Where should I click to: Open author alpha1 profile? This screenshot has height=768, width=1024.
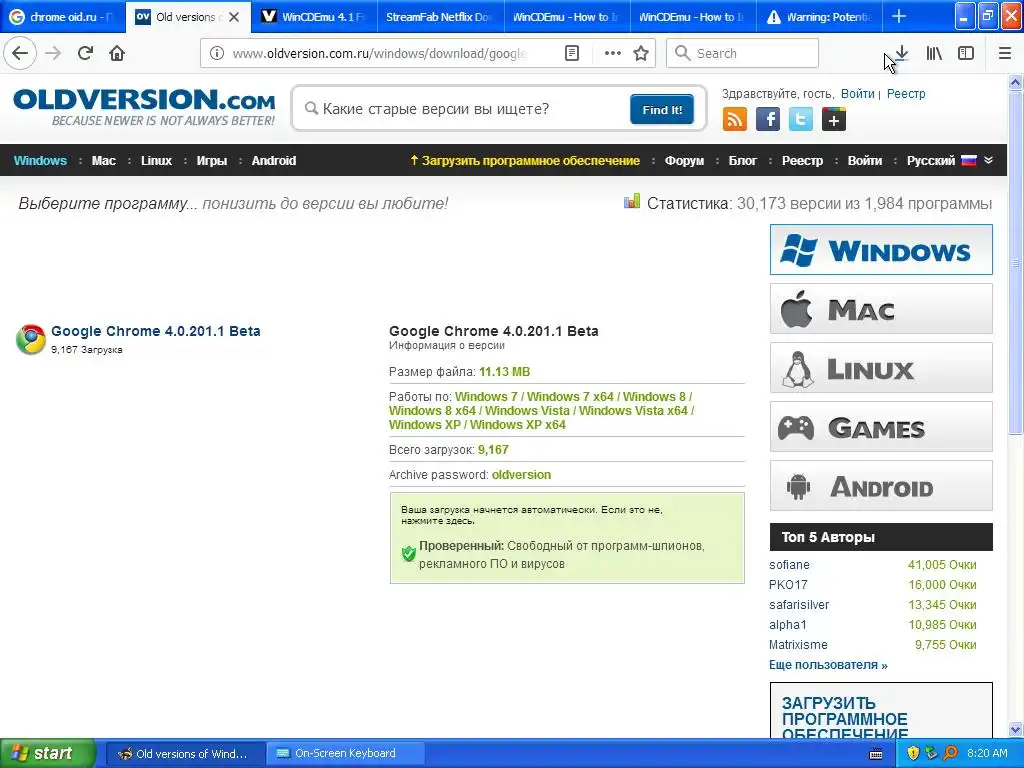point(788,625)
